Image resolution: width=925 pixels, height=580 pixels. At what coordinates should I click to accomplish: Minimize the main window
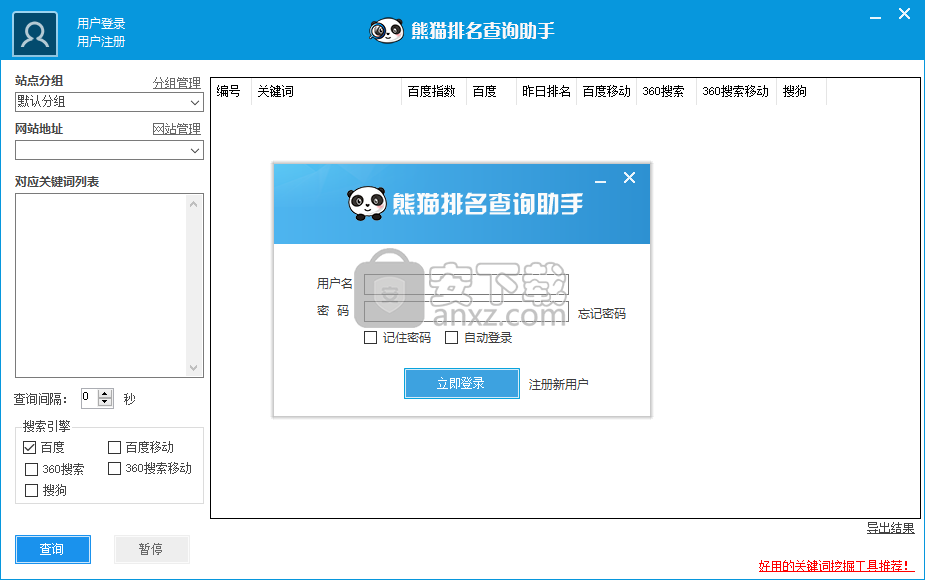tap(875, 16)
